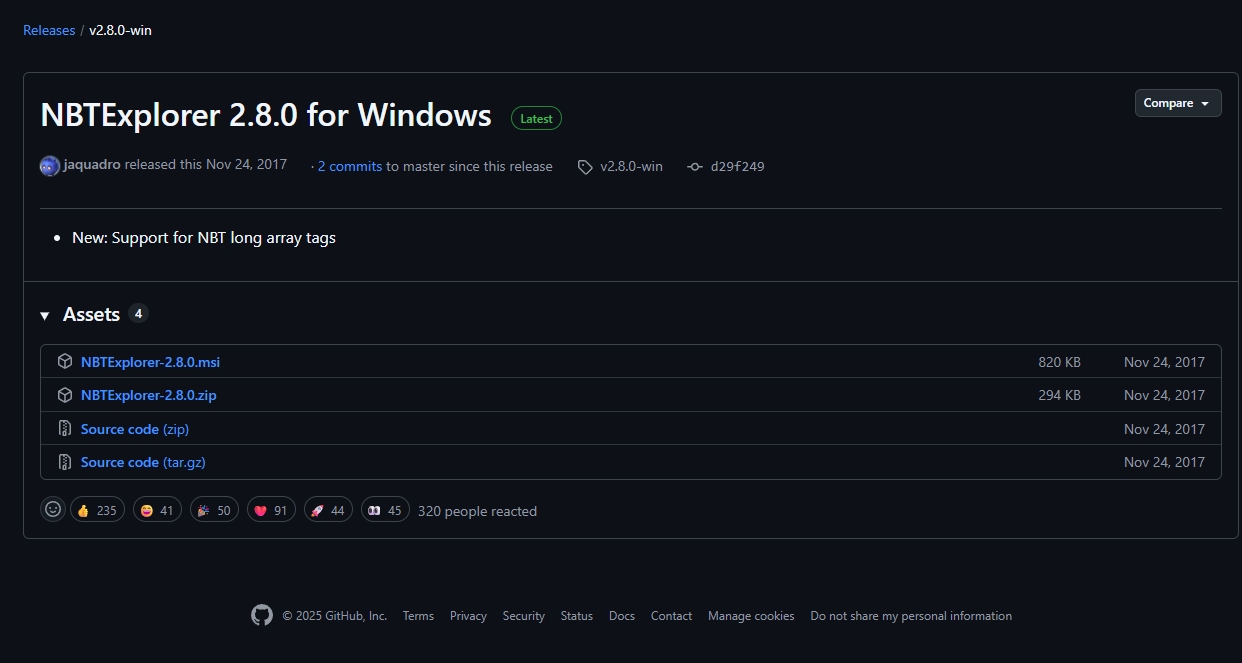Click the Nov 24, 2017 date in .zip asset row
1242x663 pixels.
[1164, 395]
